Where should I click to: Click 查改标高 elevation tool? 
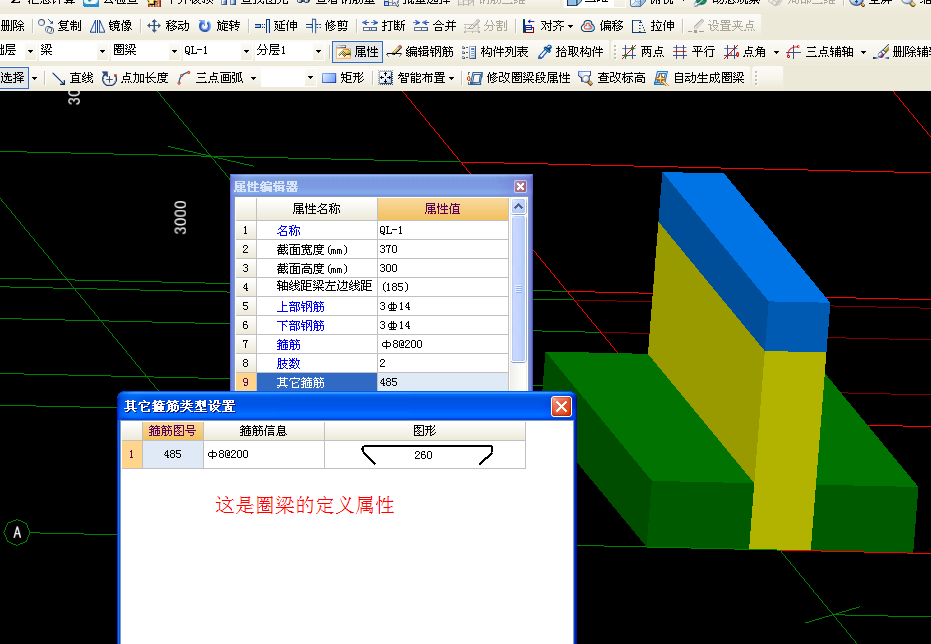pos(612,78)
